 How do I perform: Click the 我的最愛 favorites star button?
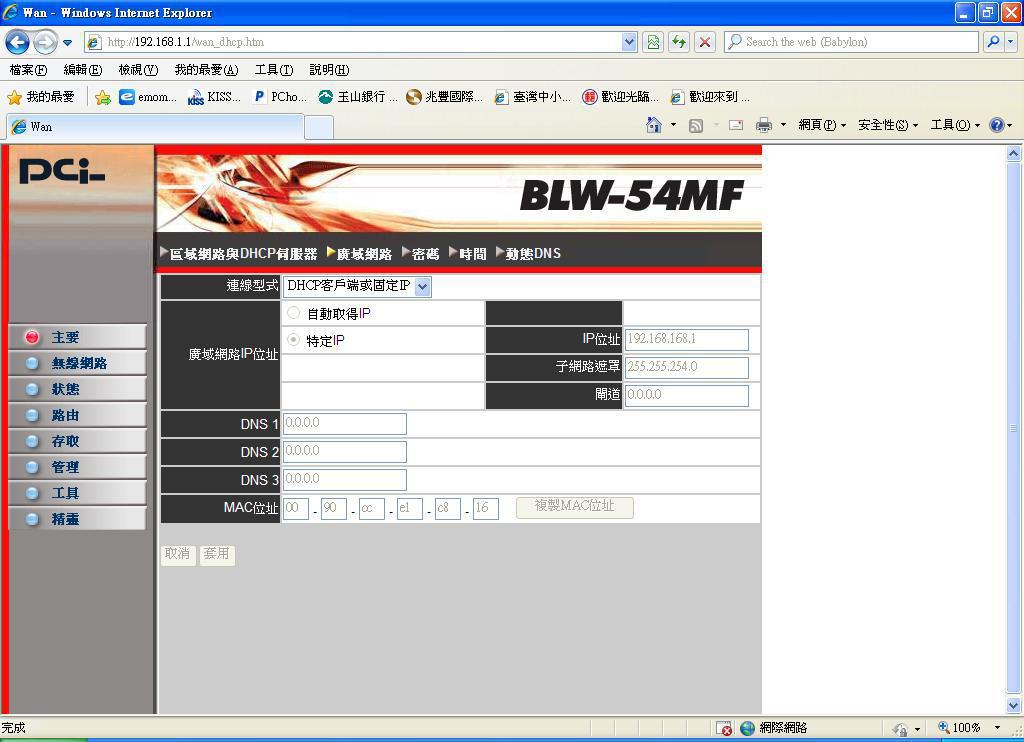click(40, 97)
